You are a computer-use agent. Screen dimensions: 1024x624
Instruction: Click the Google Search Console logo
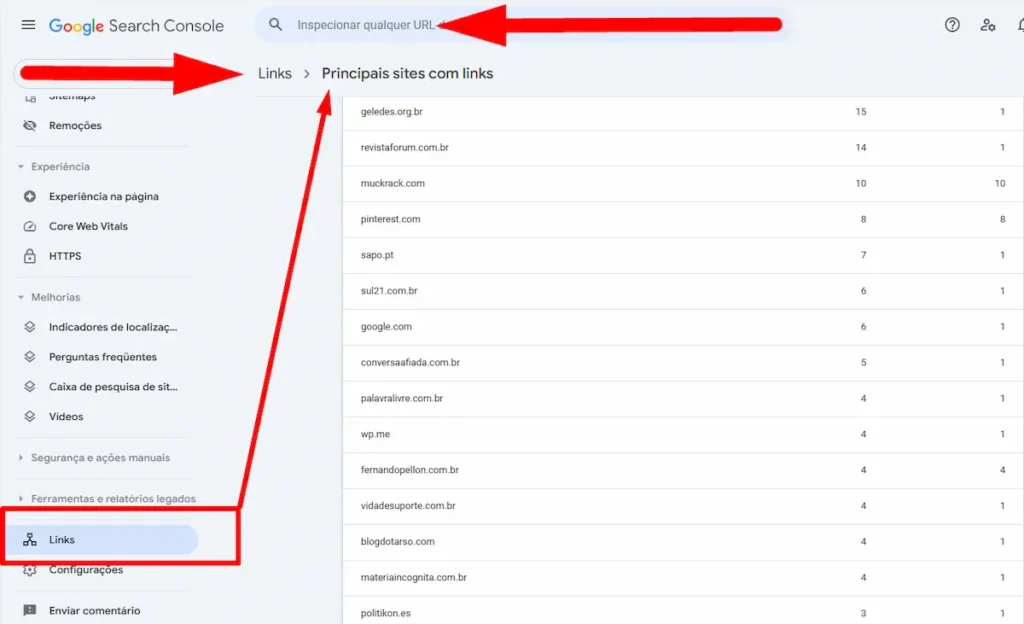(x=136, y=25)
